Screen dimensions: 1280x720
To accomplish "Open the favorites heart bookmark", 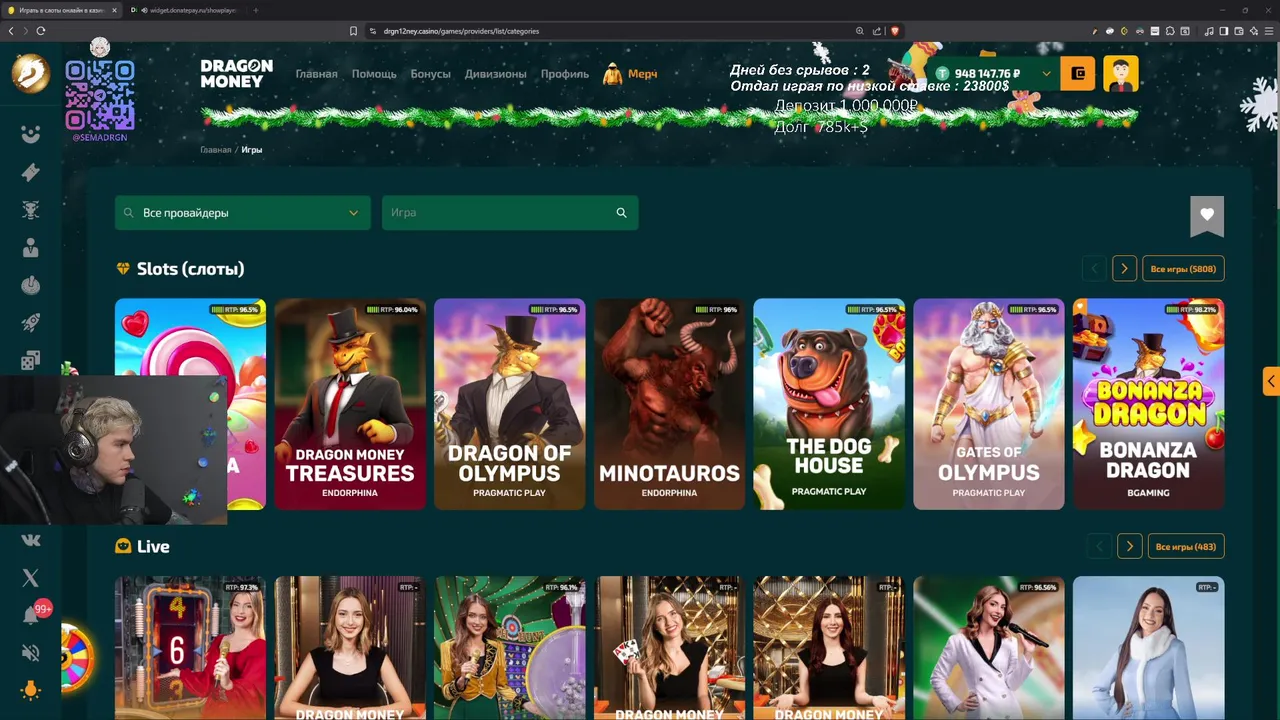I will [1207, 215].
